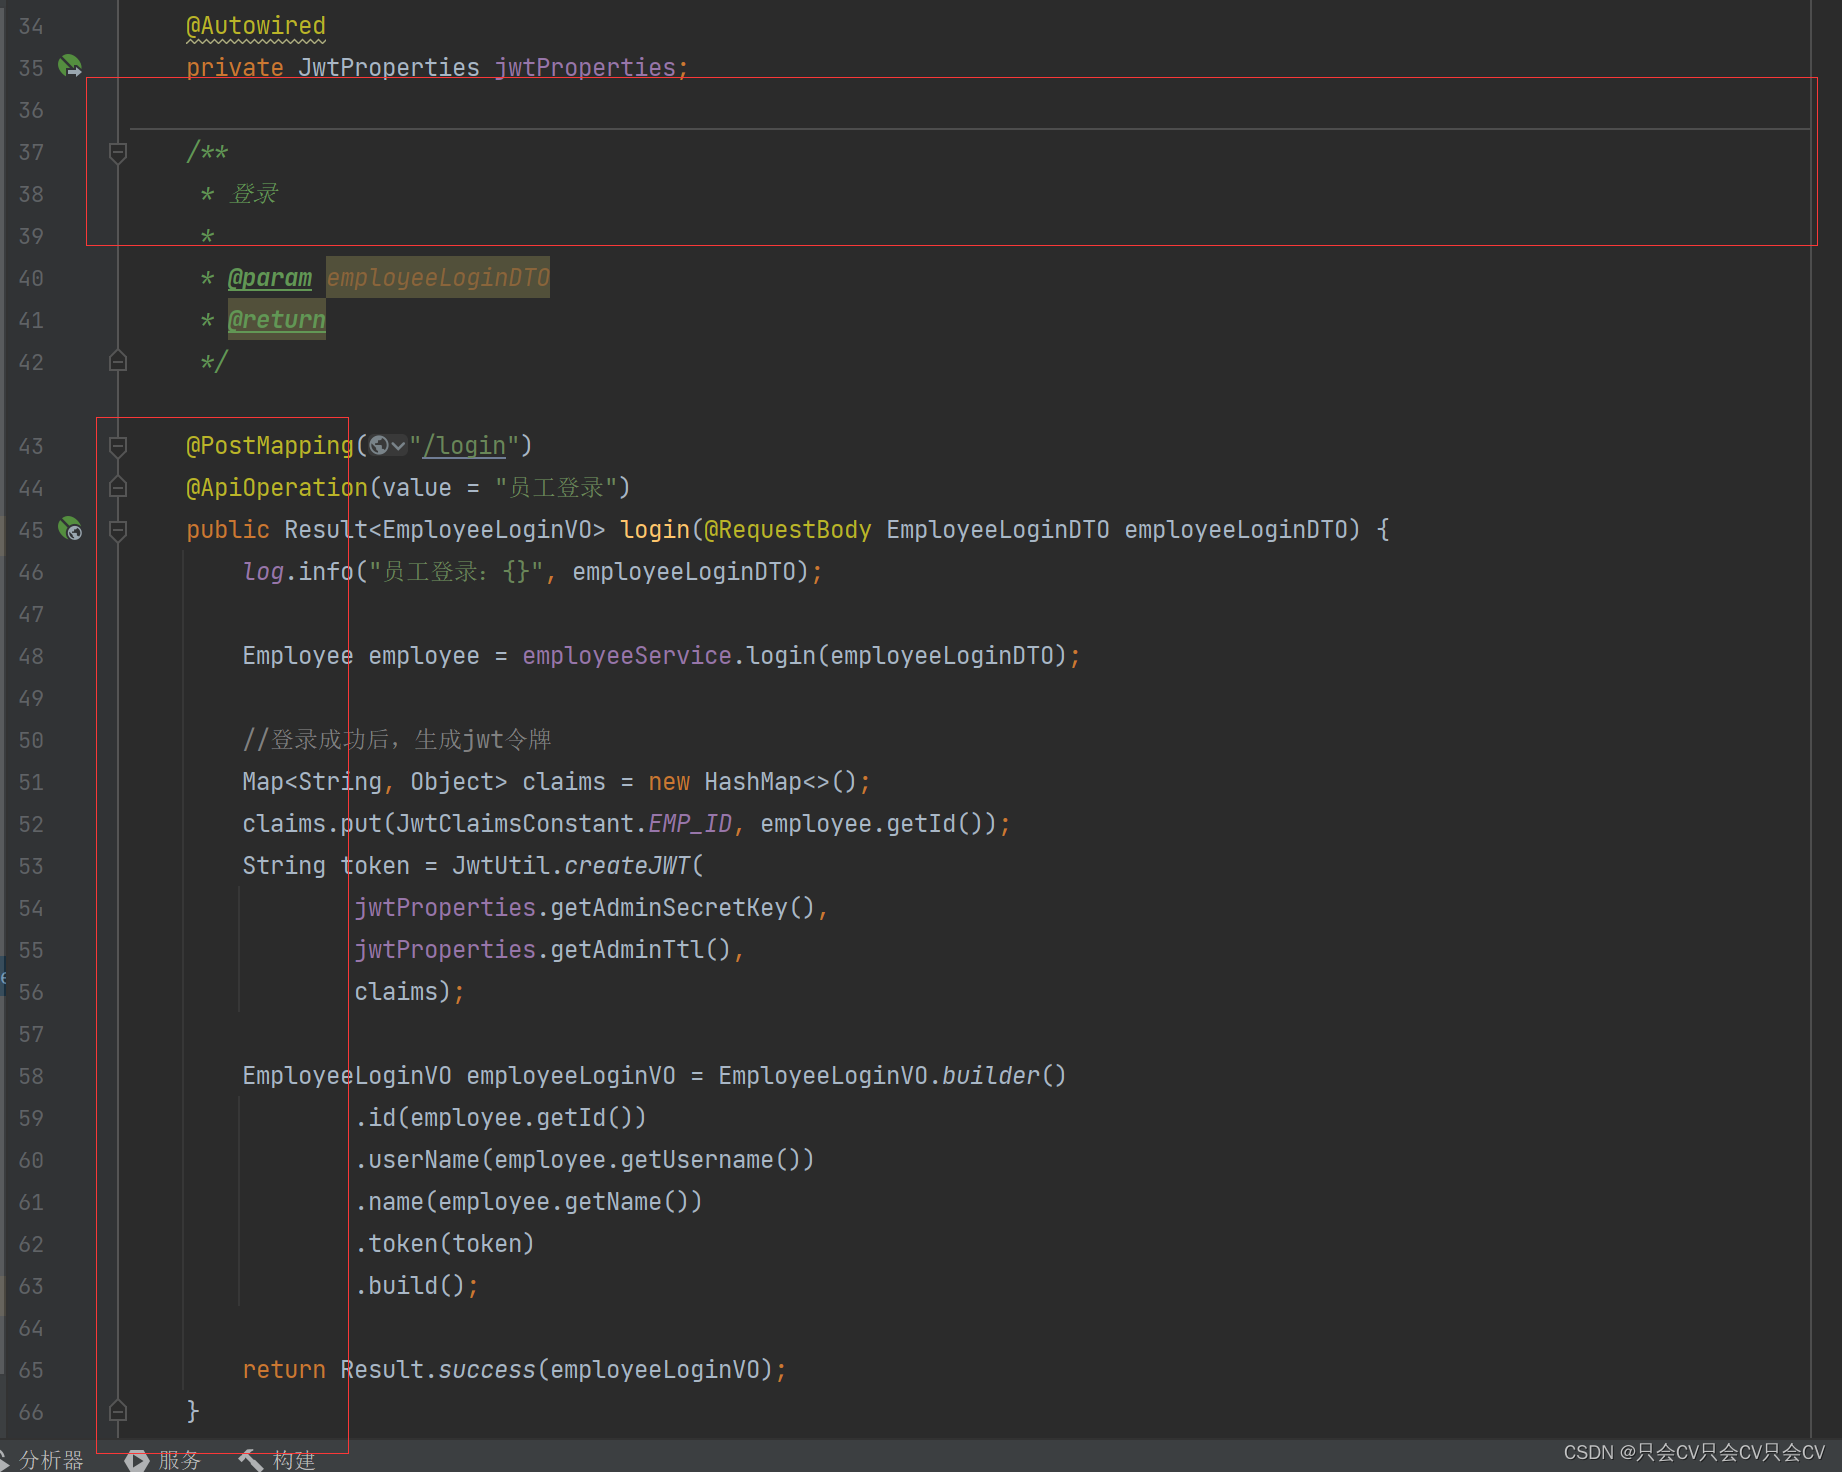This screenshot has width=1842, height=1472.
Task: Click the "/login" URL mapping link
Action: 464,446
